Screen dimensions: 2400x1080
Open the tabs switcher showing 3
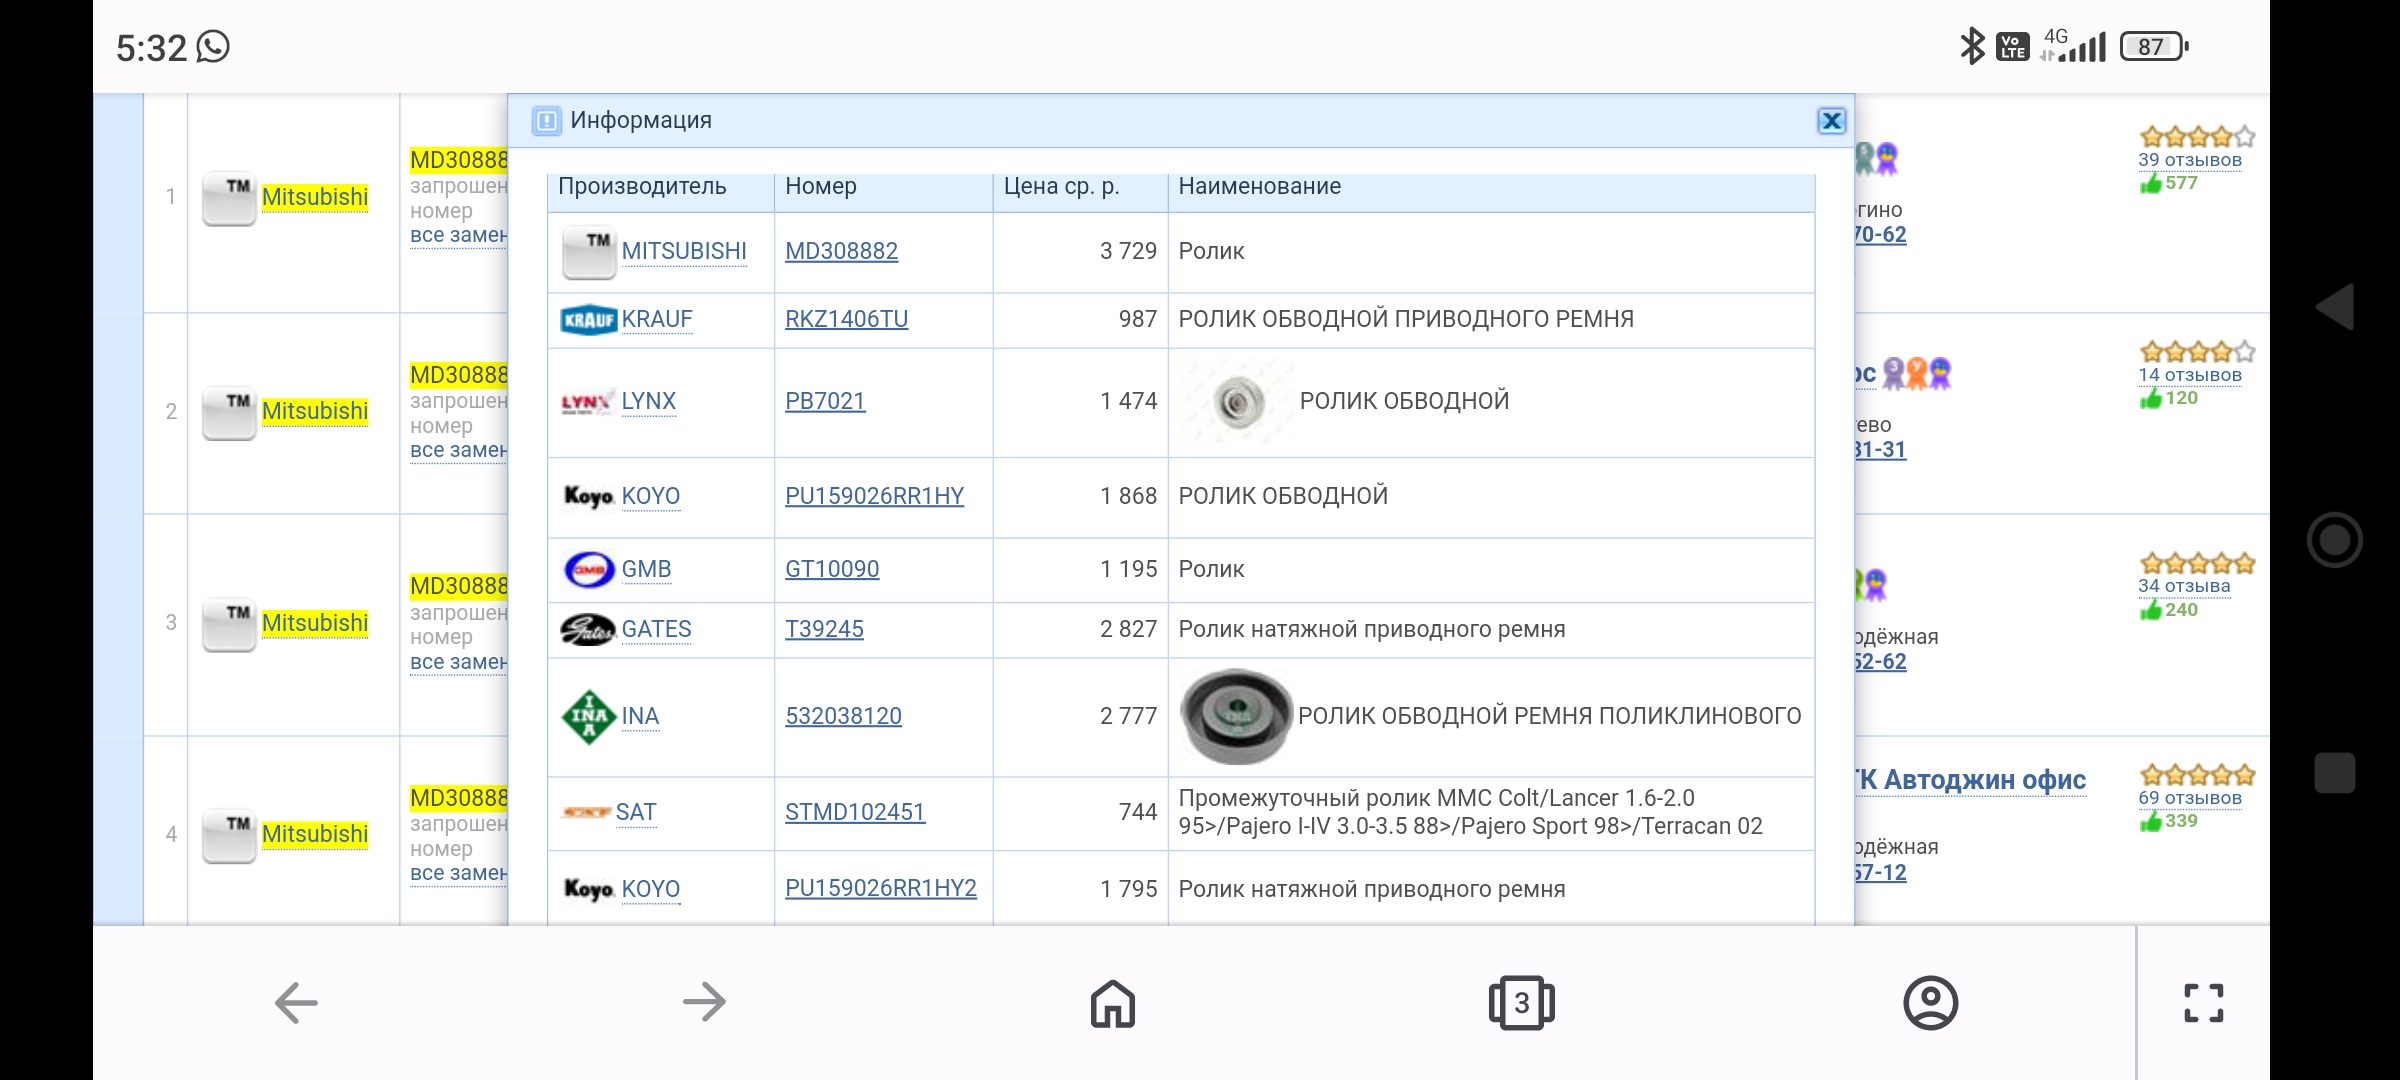coord(1521,1002)
